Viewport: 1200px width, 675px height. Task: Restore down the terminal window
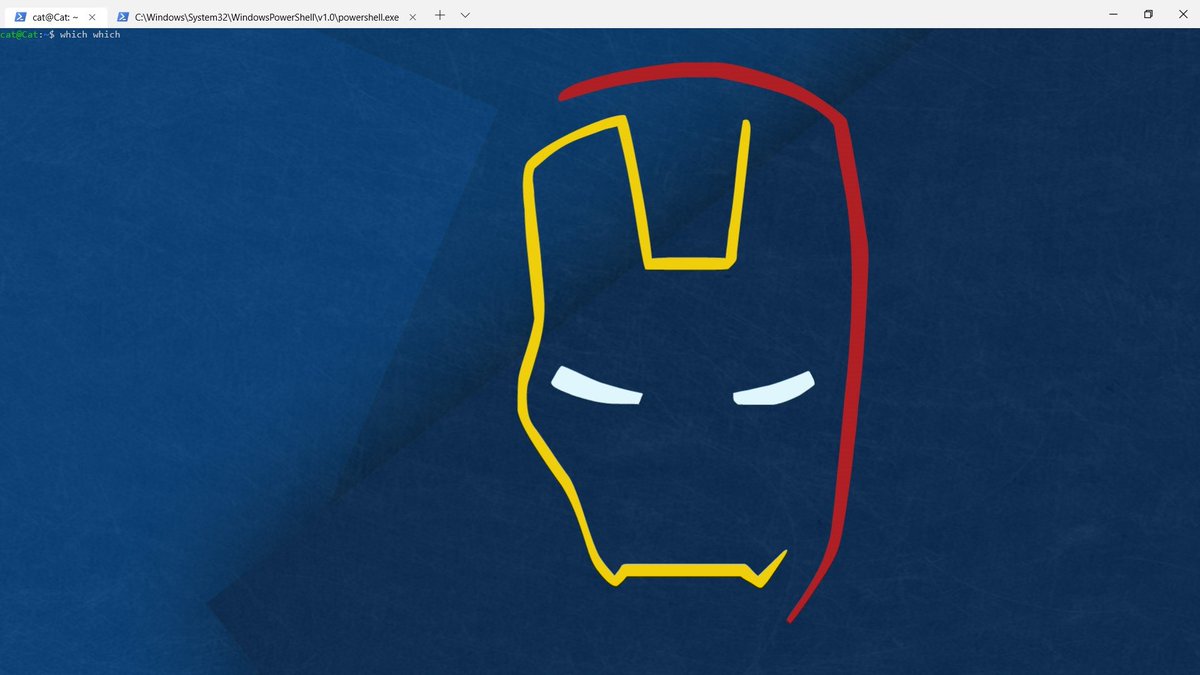pyautogui.click(x=1148, y=14)
